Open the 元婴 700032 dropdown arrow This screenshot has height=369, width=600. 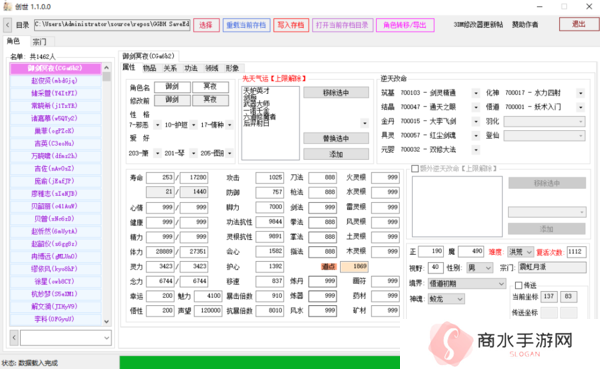coord(476,150)
